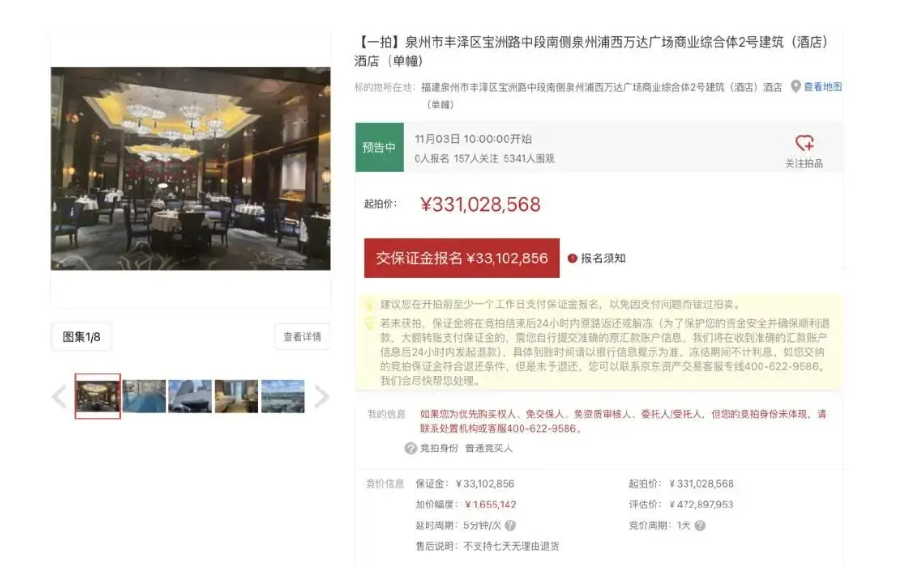Select the second swimming pool thumbnail
The width and height of the screenshot is (902, 575).
point(144,396)
